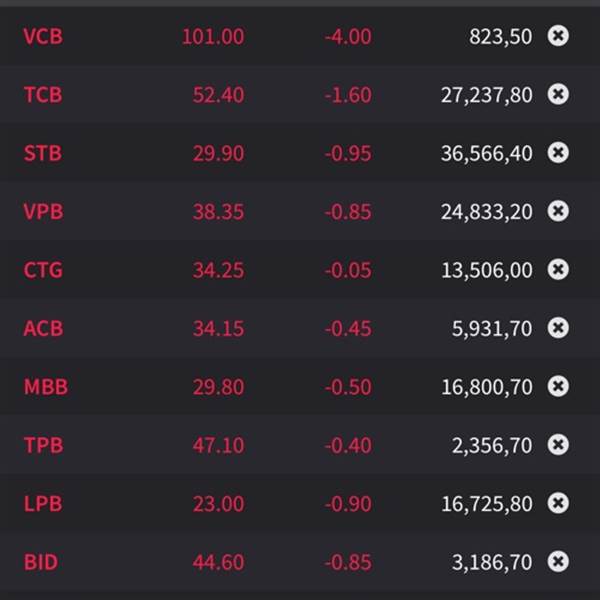Delete STB from the watchlist
The height and width of the screenshot is (600, 600).
coord(558,152)
